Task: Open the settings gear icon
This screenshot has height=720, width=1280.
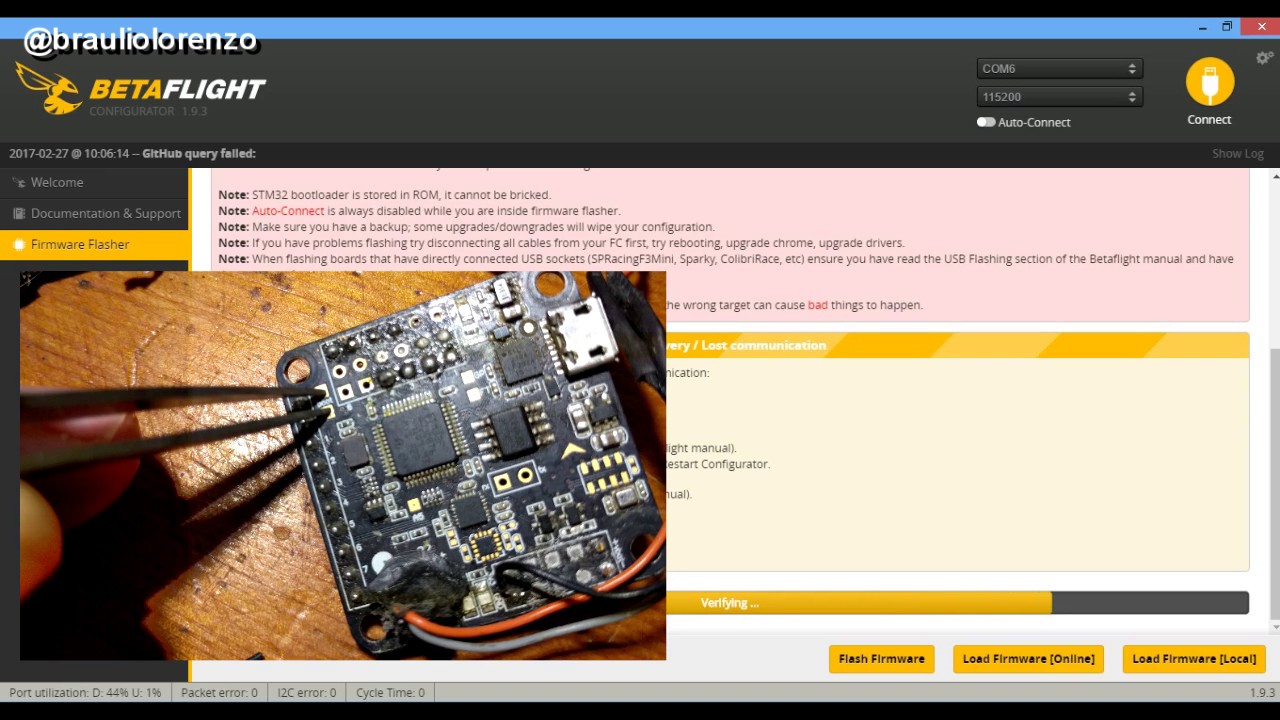Action: 1265,58
